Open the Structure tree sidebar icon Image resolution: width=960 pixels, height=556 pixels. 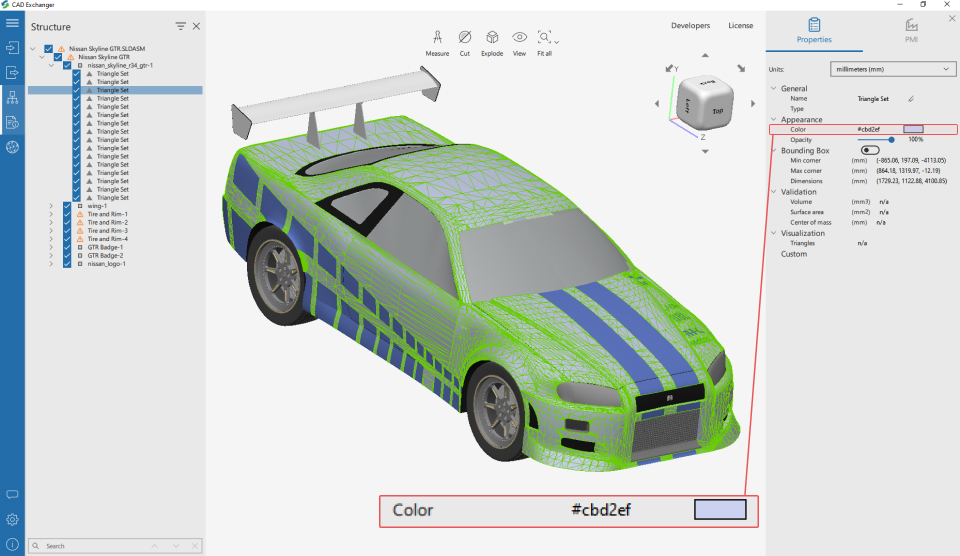12,97
